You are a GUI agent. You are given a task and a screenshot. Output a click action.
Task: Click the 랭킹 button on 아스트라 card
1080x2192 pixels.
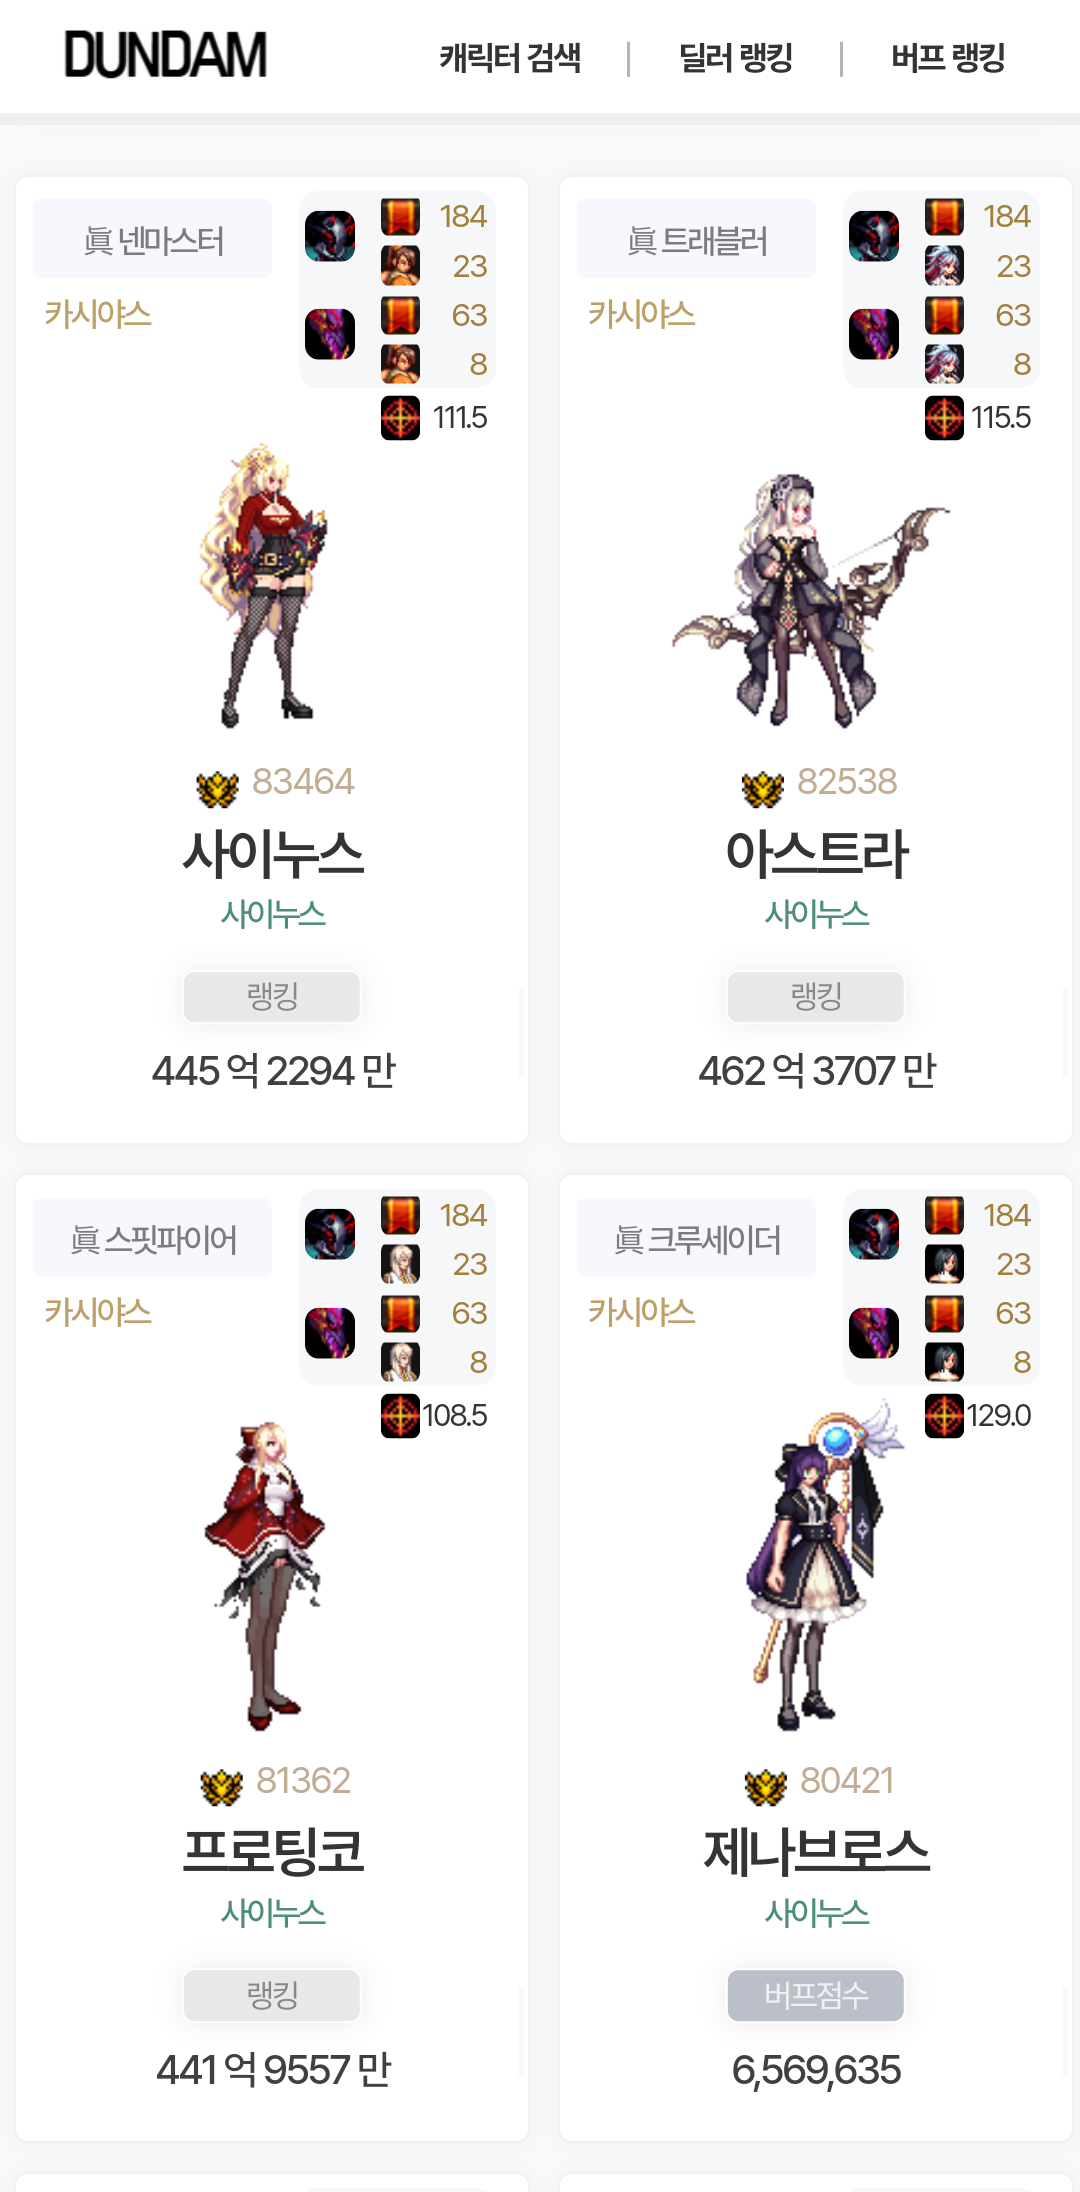pyautogui.click(x=816, y=997)
